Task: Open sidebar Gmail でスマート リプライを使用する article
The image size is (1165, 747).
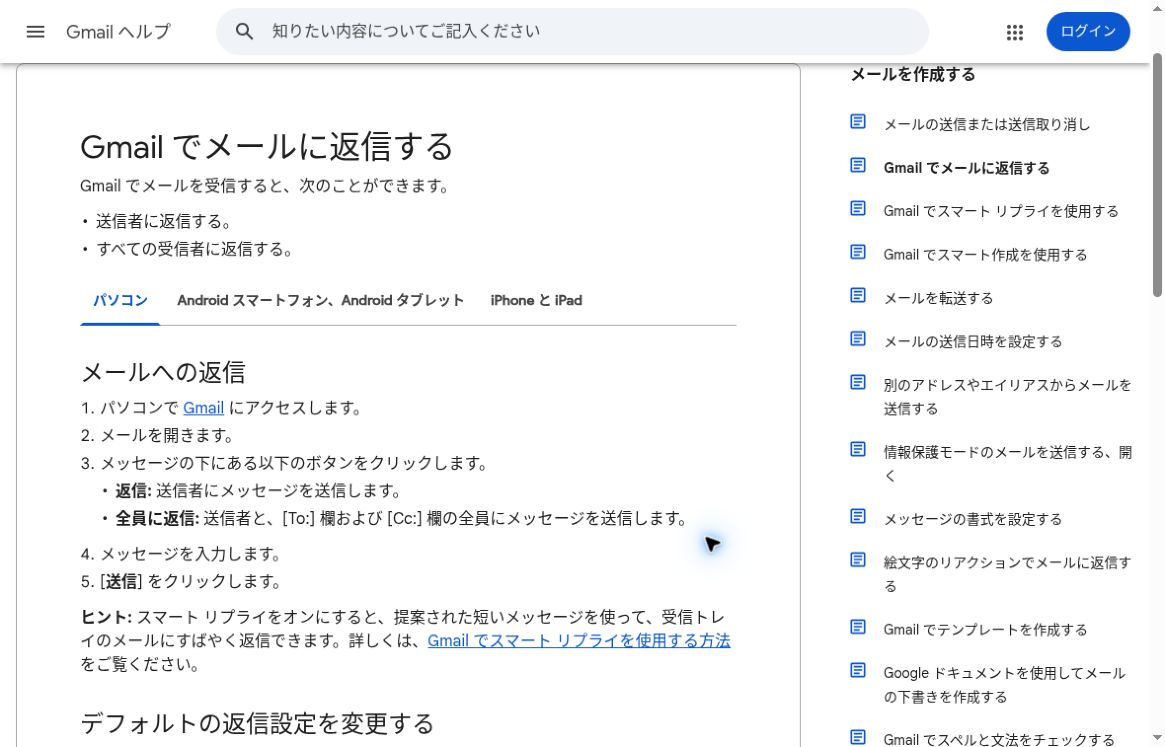Action: click(1001, 211)
